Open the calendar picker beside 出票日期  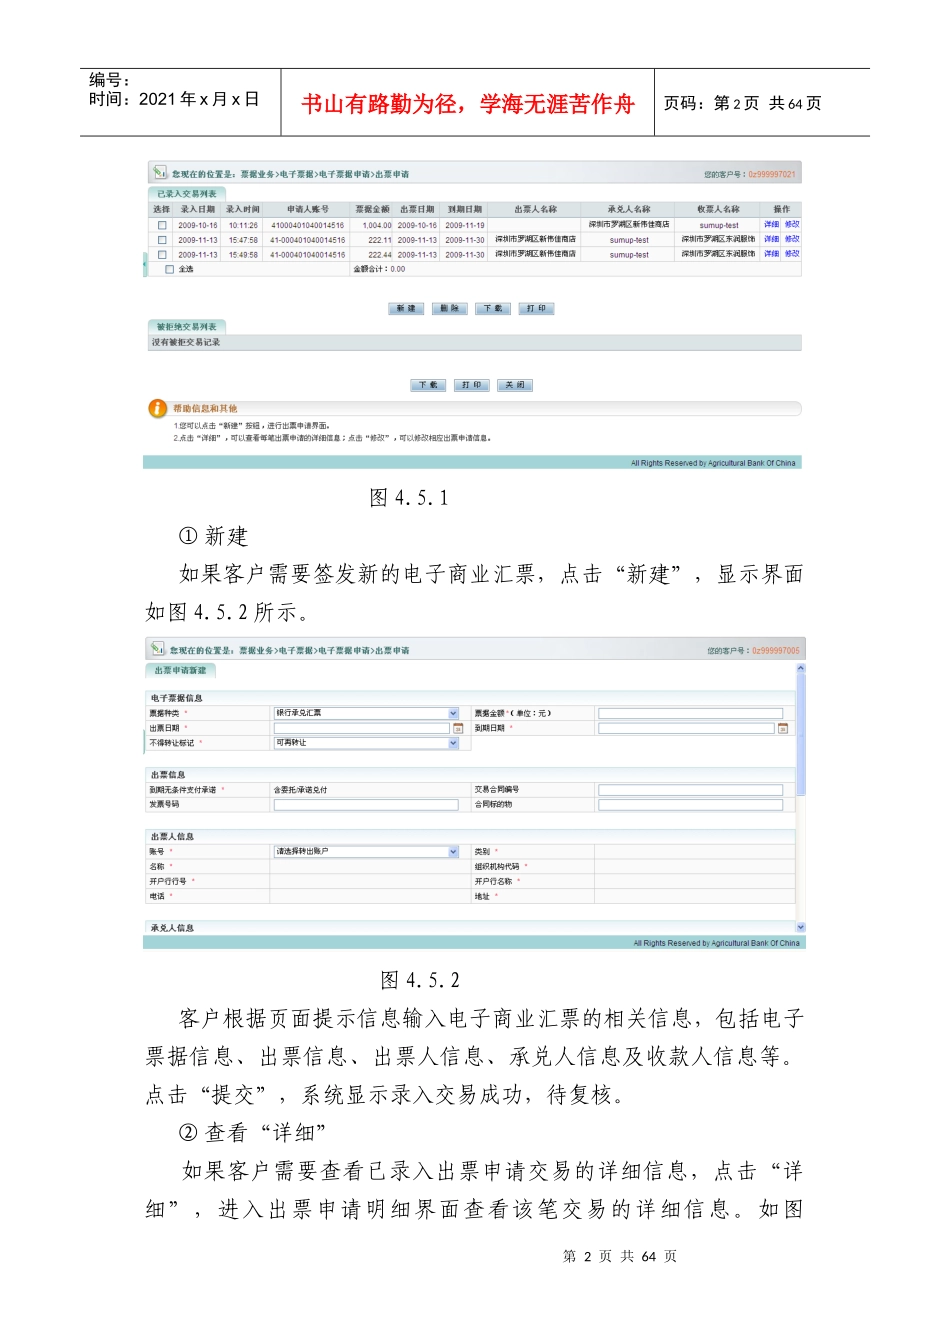coord(458,728)
